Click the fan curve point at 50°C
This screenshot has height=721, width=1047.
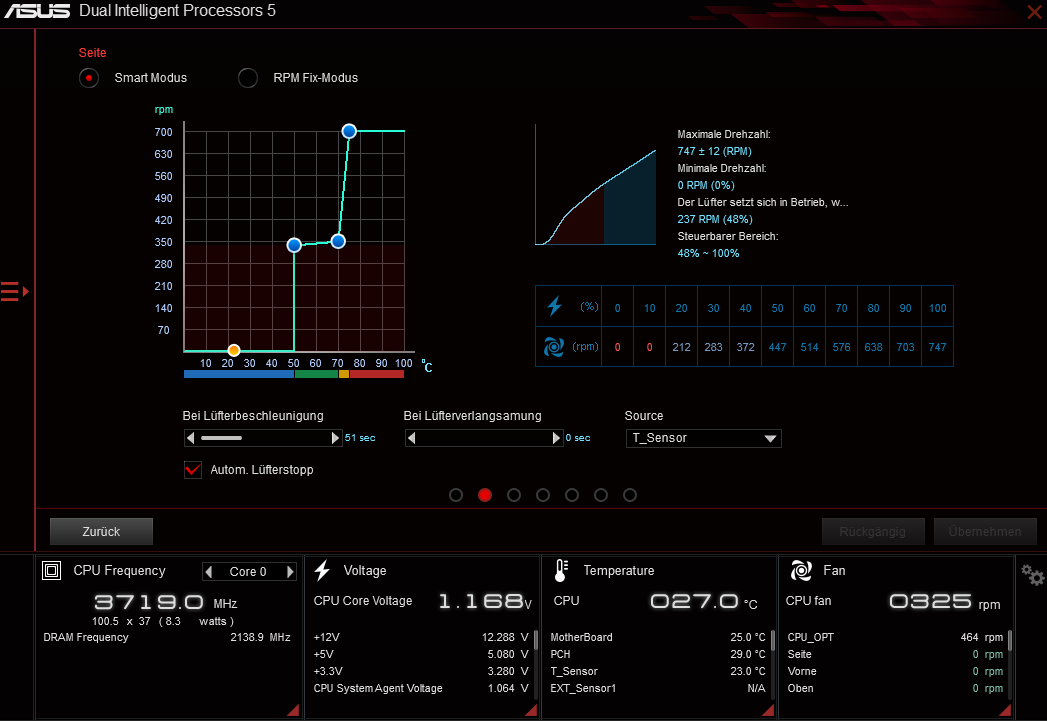tap(294, 246)
